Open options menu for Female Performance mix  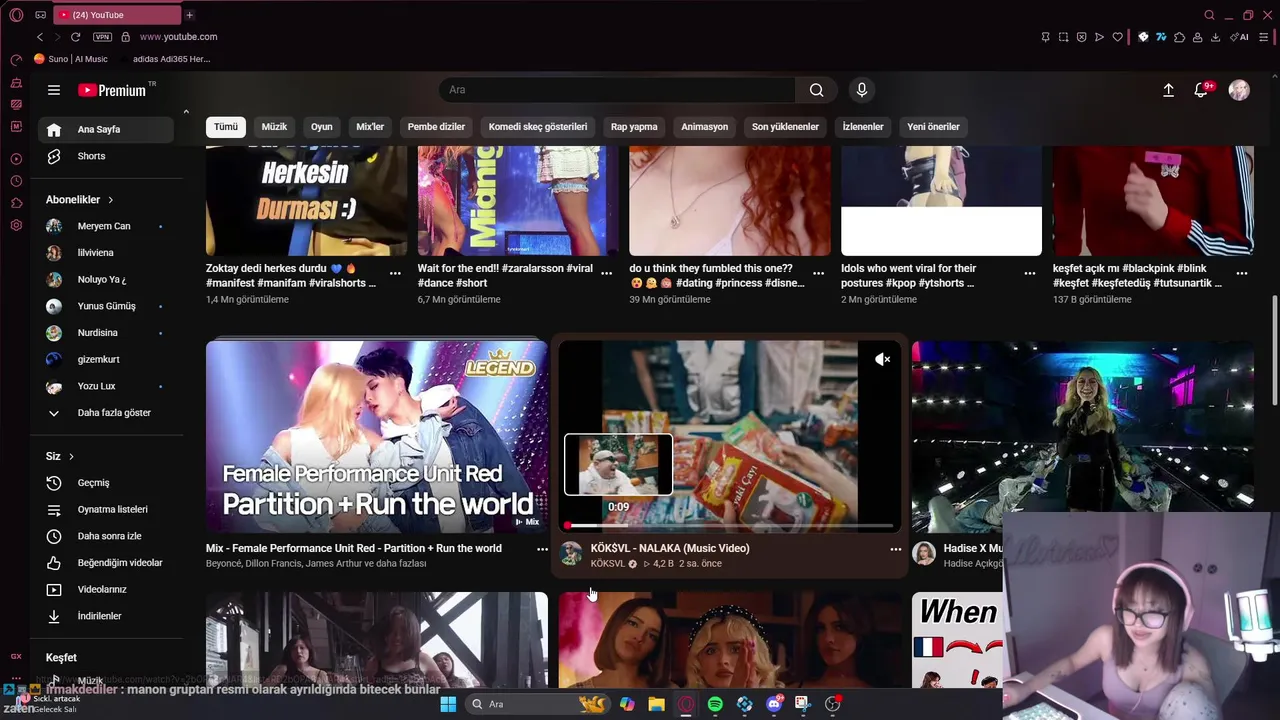click(x=542, y=549)
